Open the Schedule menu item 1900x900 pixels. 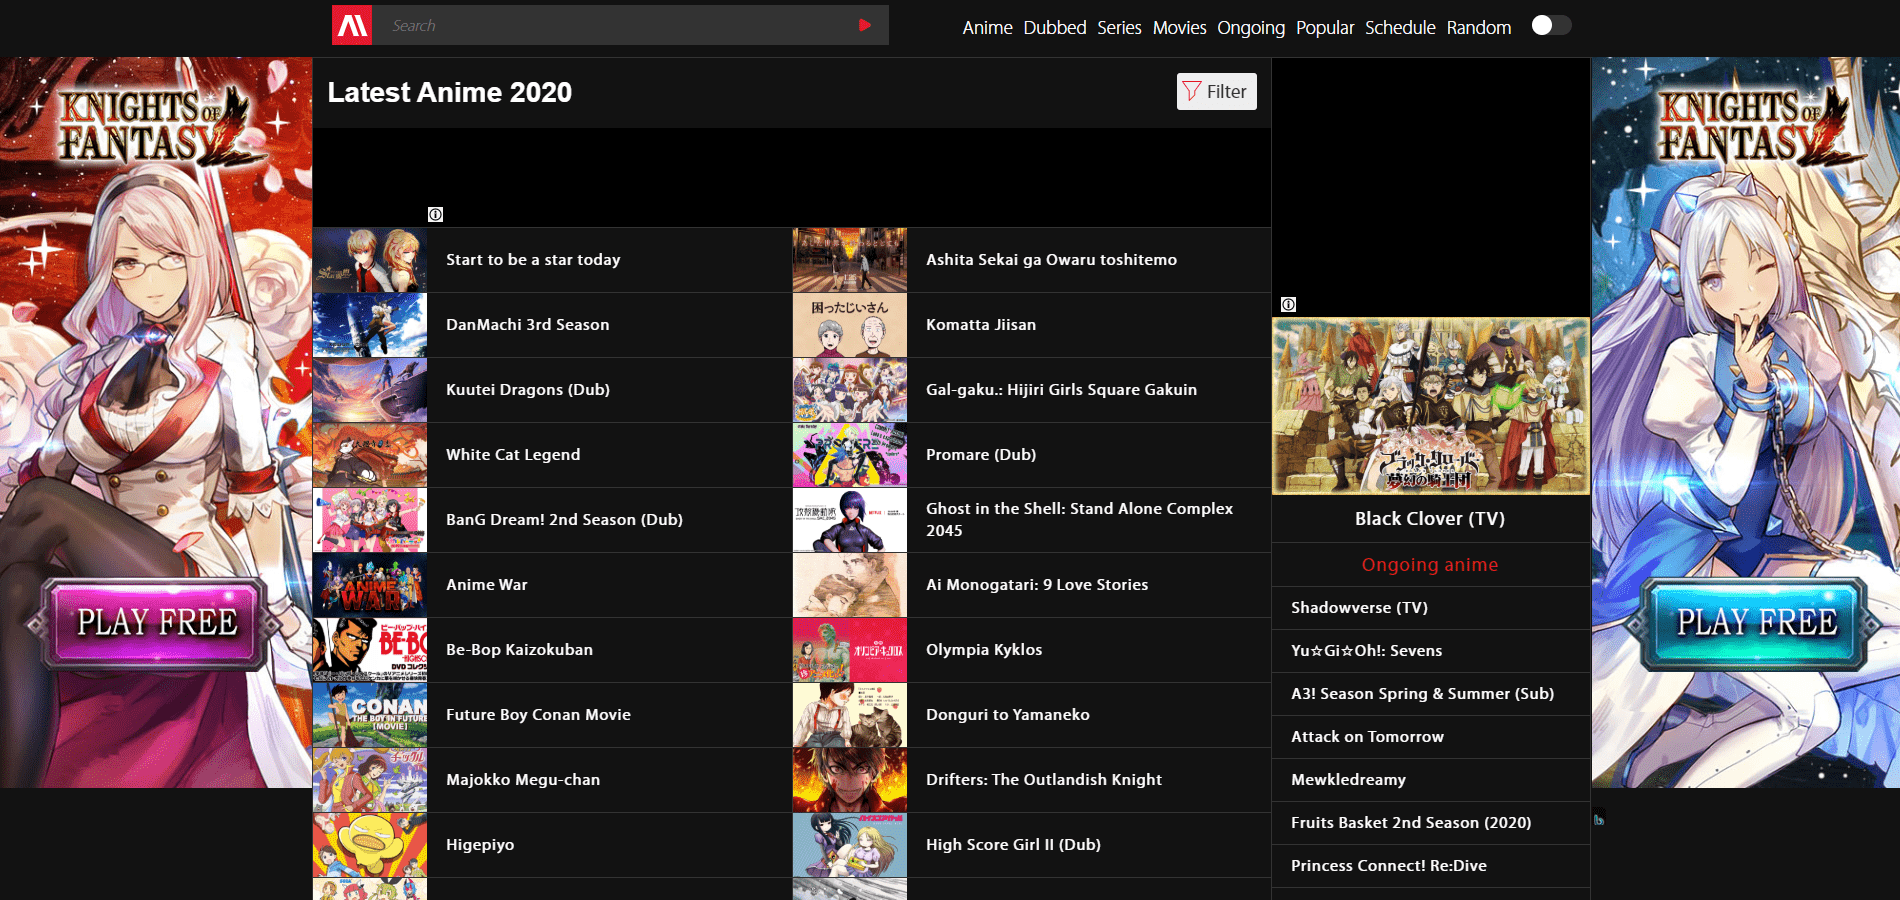click(1400, 28)
